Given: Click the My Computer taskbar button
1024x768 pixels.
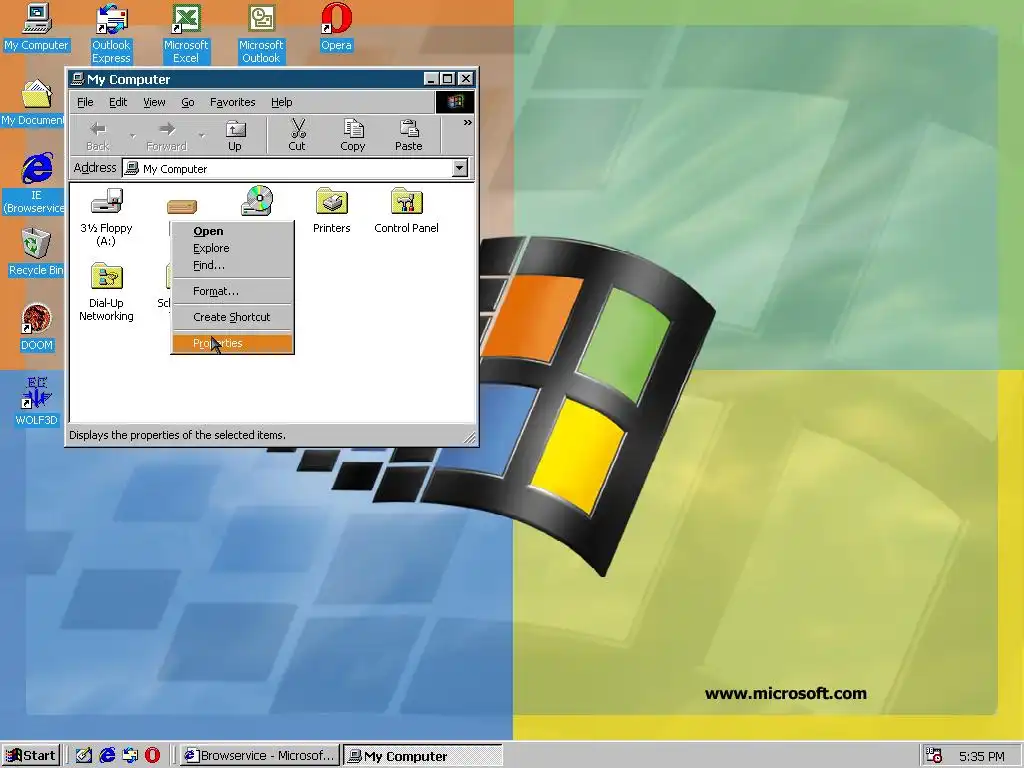Looking at the screenshot, I should click(423, 756).
